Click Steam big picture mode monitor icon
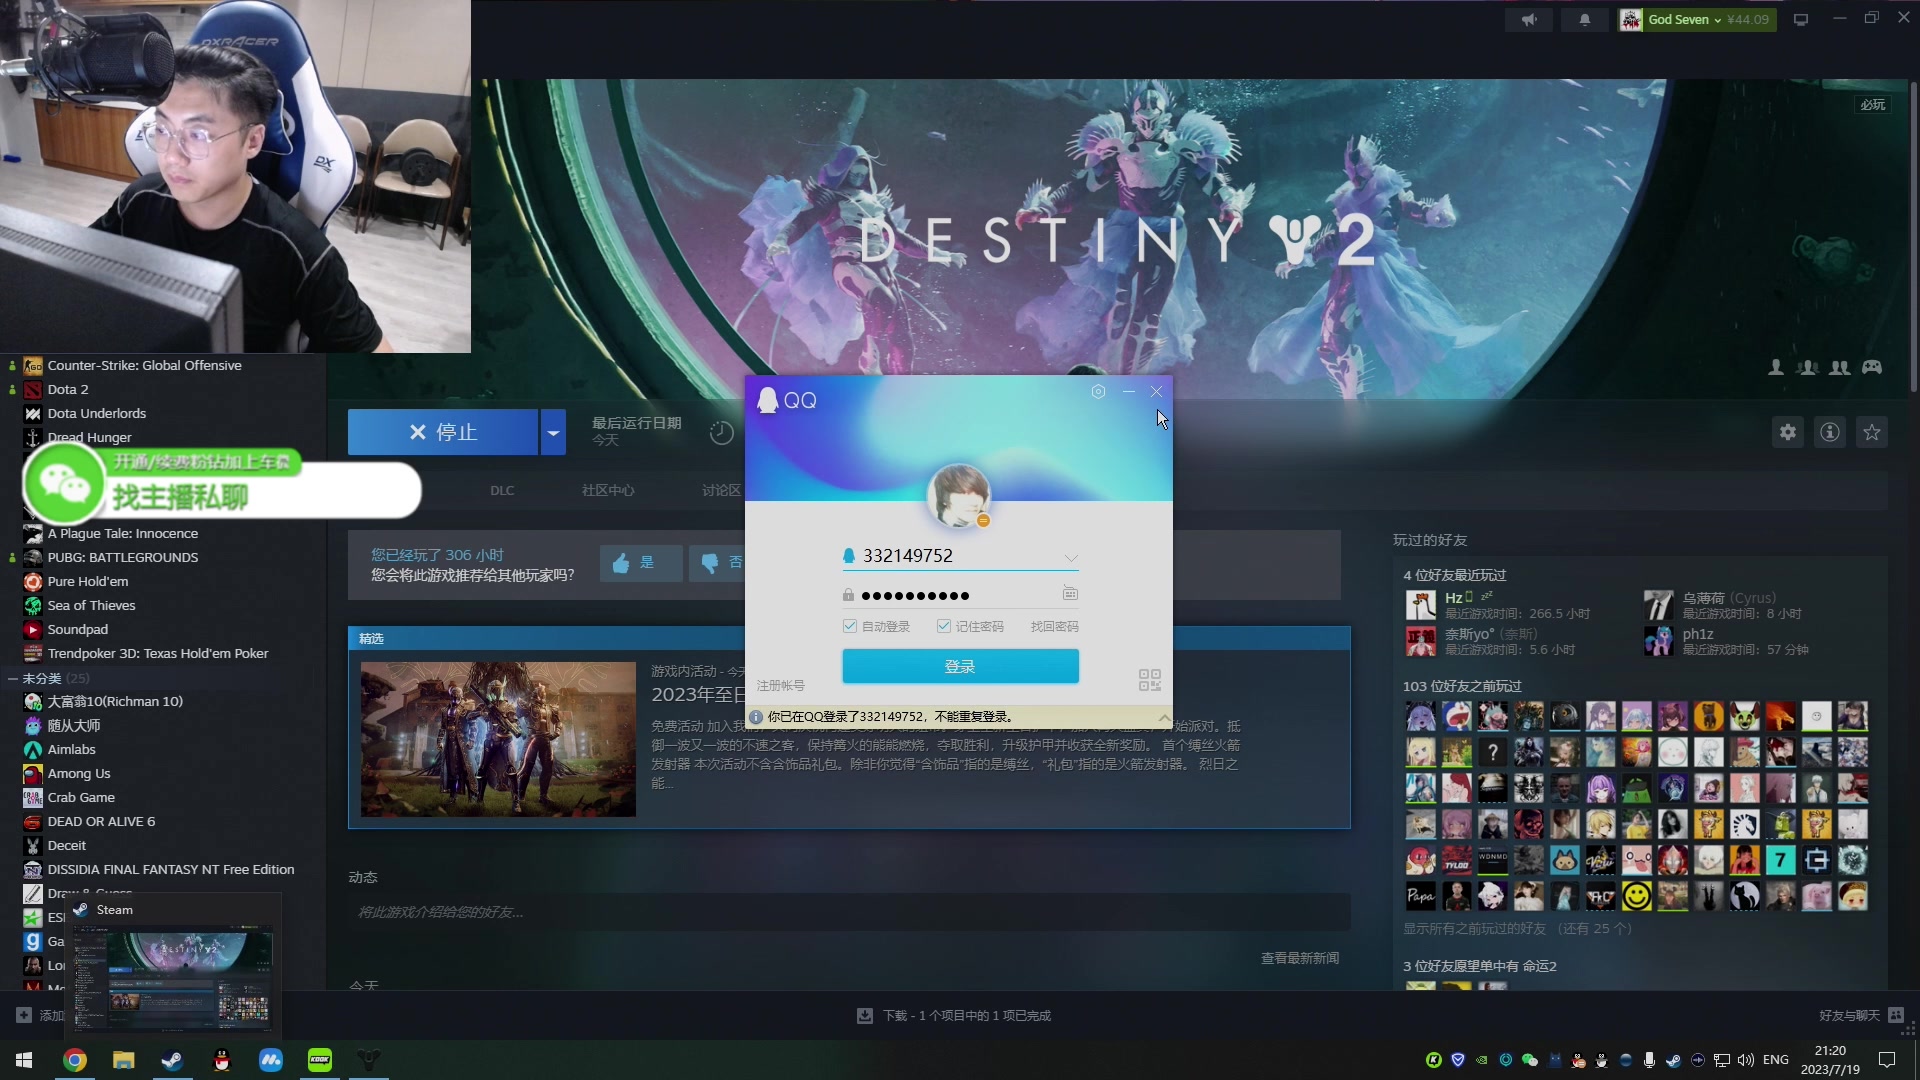The width and height of the screenshot is (1920, 1080). [x=1801, y=20]
